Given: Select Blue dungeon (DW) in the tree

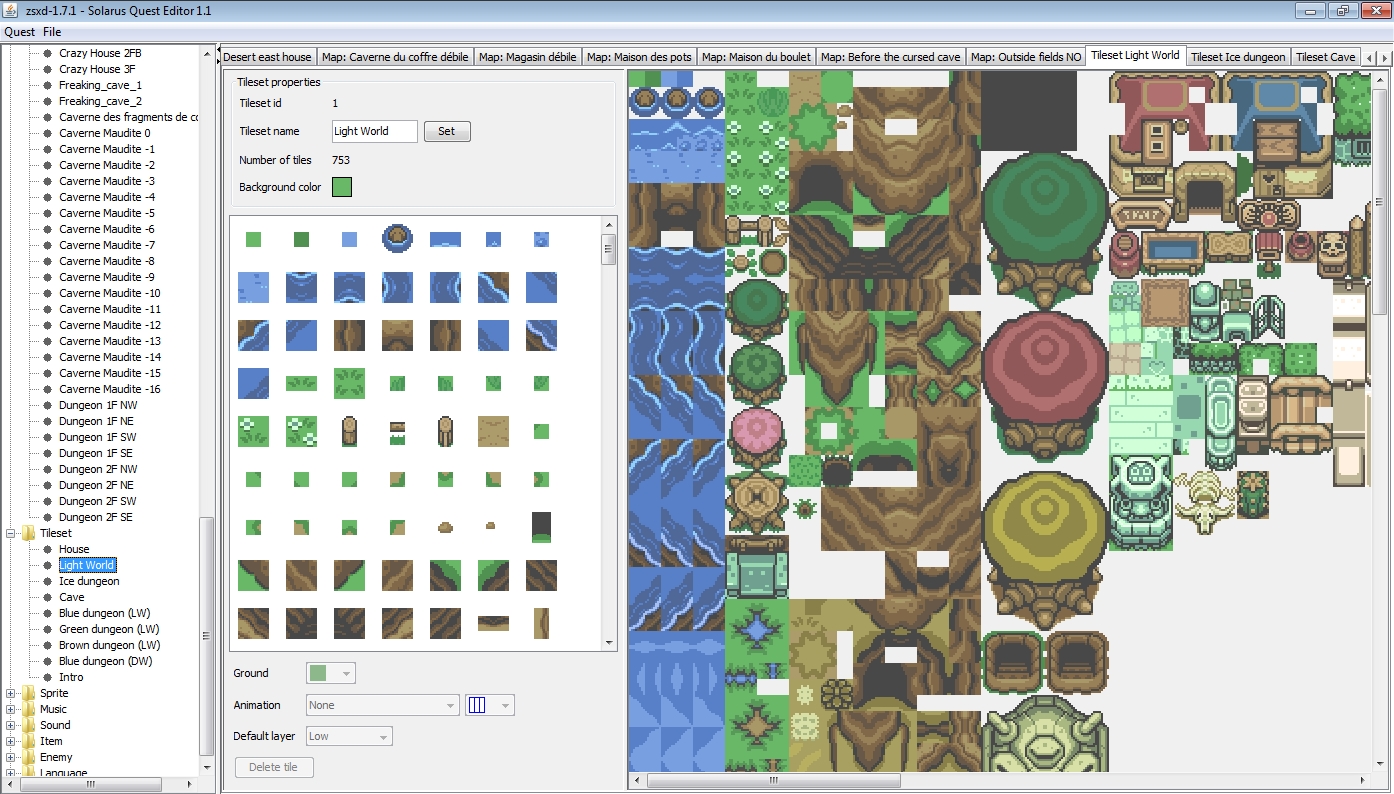Looking at the screenshot, I should [x=106, y=661].
